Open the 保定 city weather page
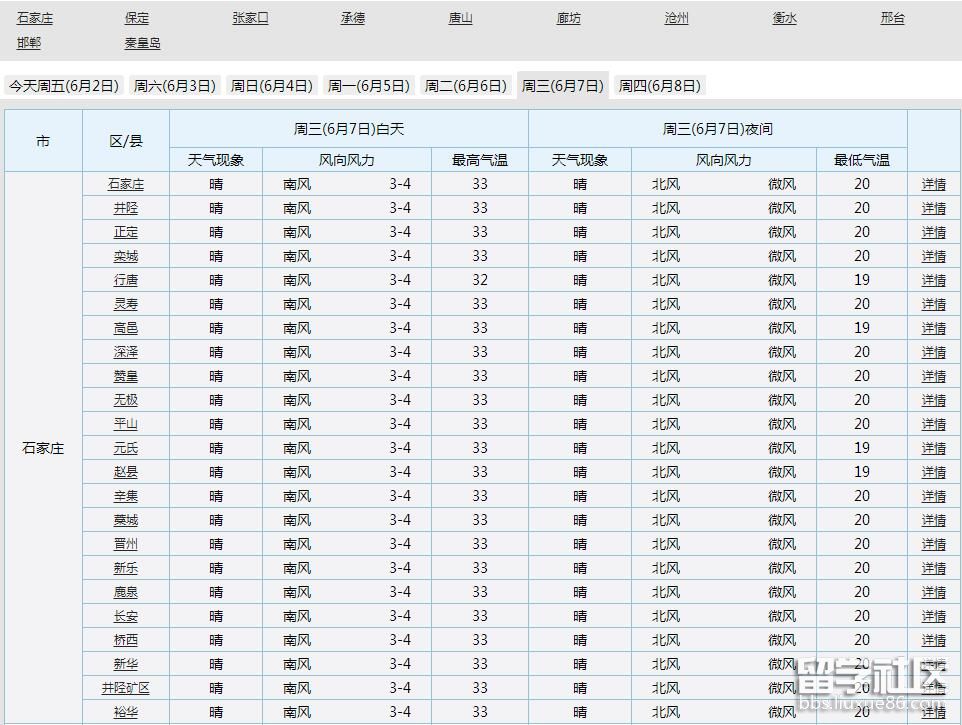This screenshot has height=725, width=962. (x=137, y=17)
